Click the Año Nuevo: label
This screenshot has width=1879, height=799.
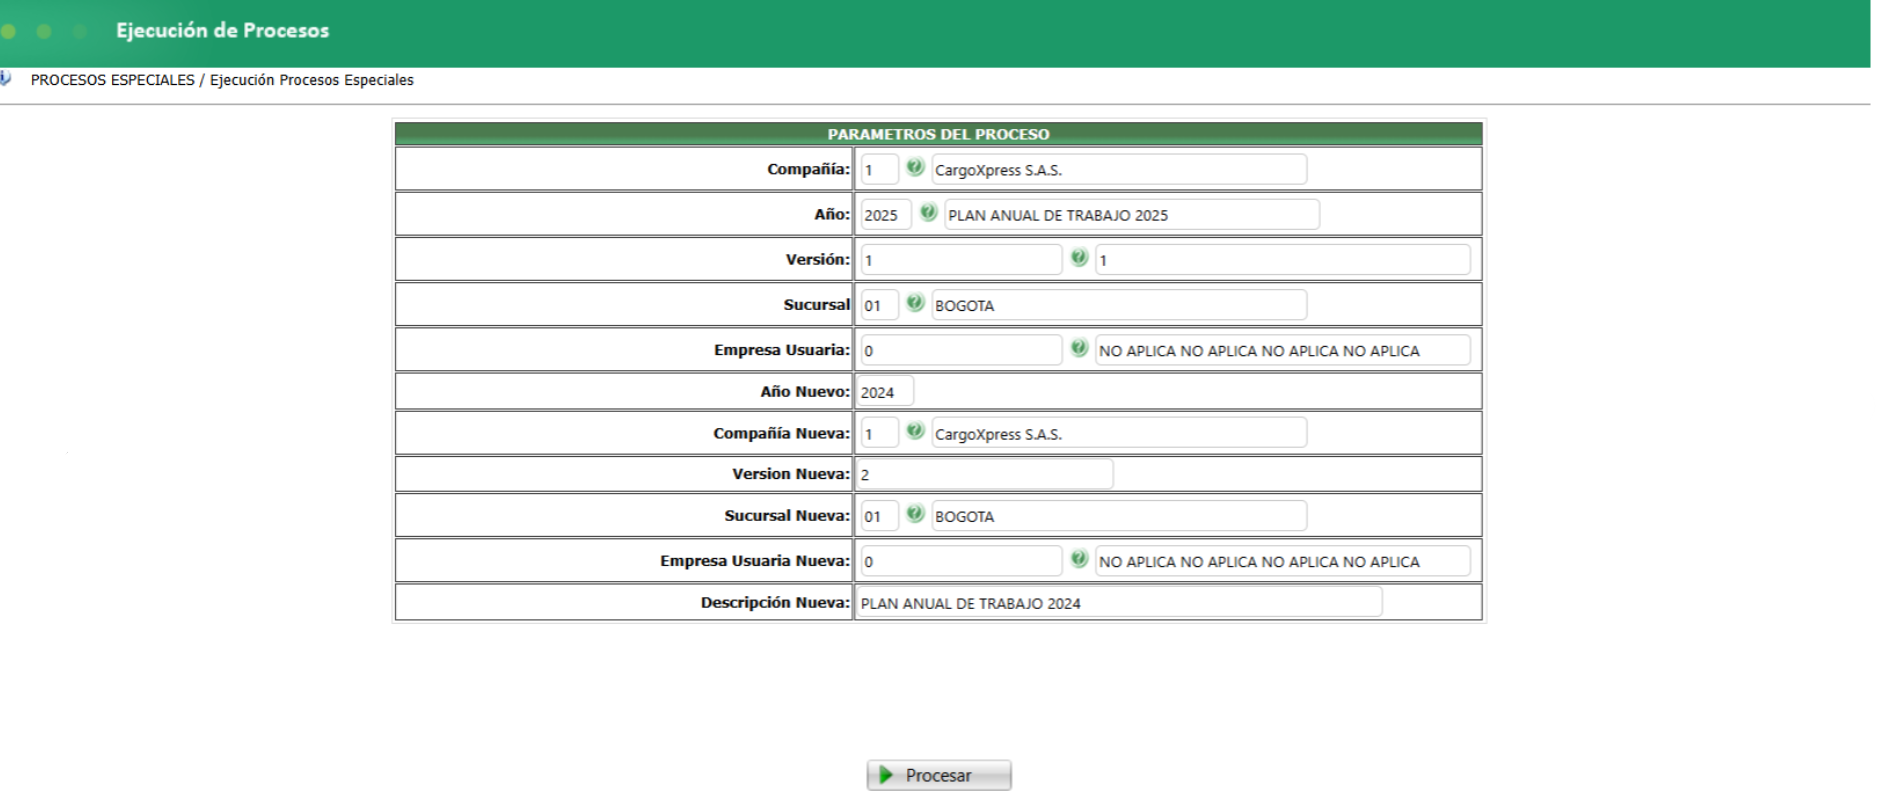tap(805, 391)
